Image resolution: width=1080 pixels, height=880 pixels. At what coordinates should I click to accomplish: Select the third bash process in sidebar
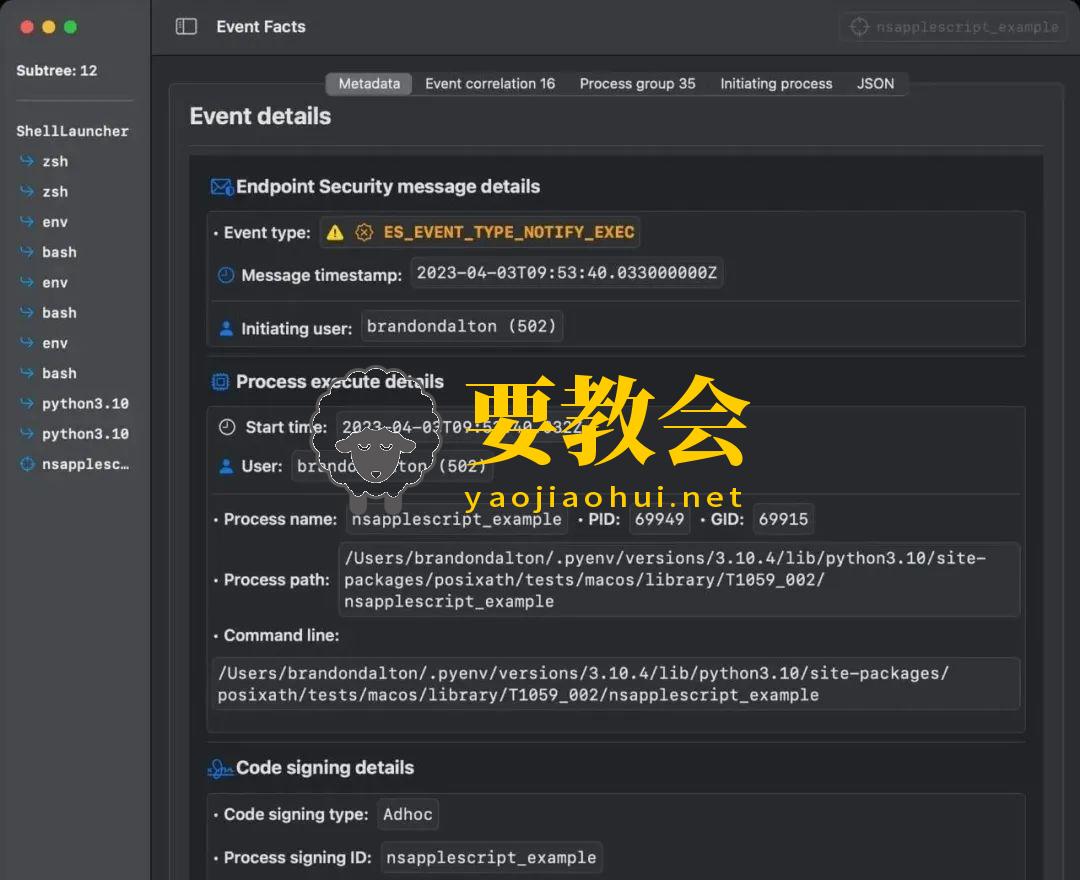click(59, 373)
